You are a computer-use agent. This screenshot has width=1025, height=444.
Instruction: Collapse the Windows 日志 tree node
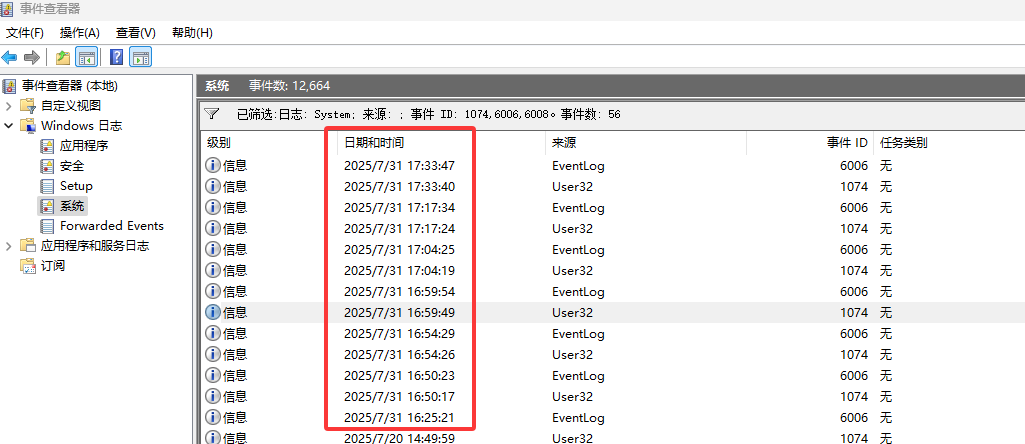pos(8,126)
